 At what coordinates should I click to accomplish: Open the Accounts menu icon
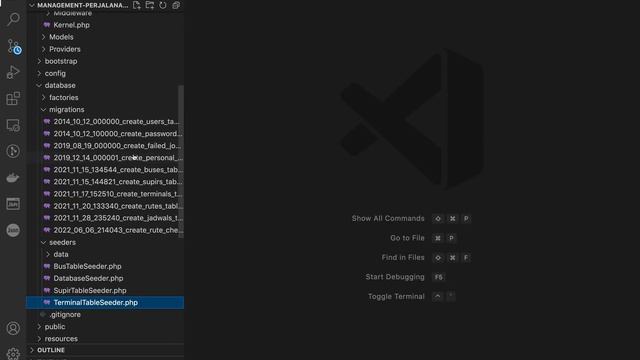(x=13, y=328)
